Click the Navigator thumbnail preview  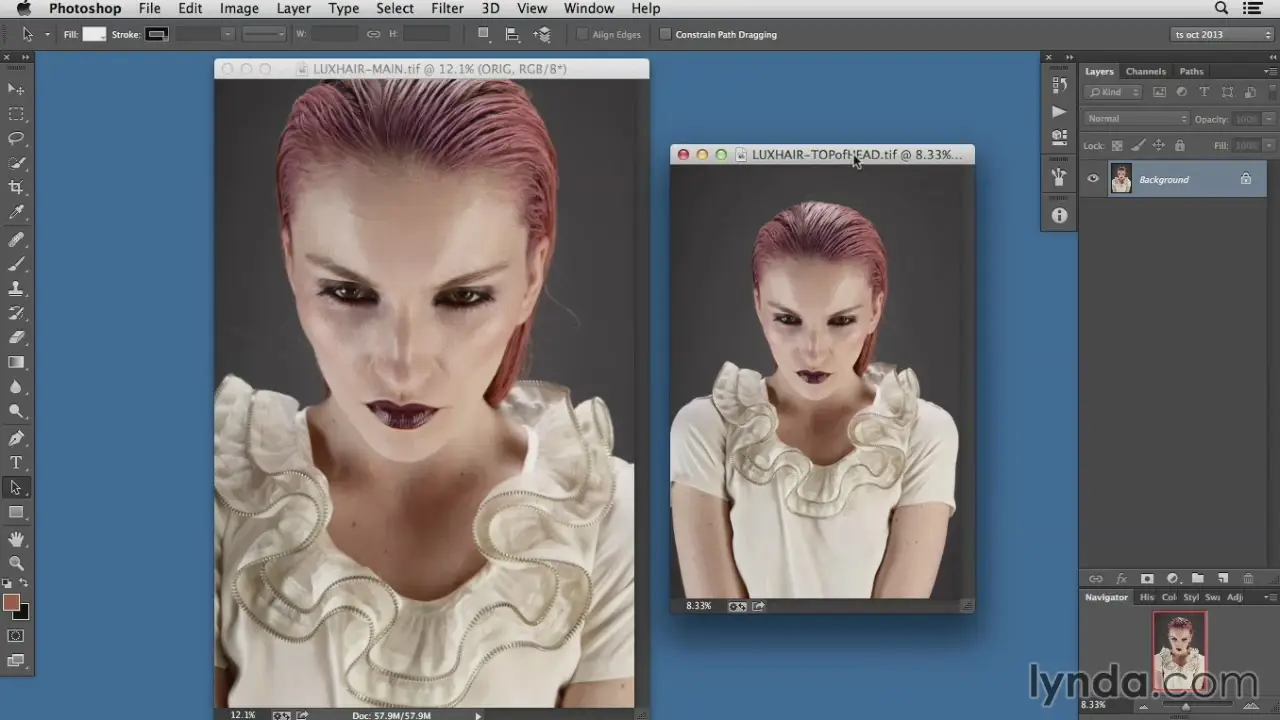(x=1180, y=651)
